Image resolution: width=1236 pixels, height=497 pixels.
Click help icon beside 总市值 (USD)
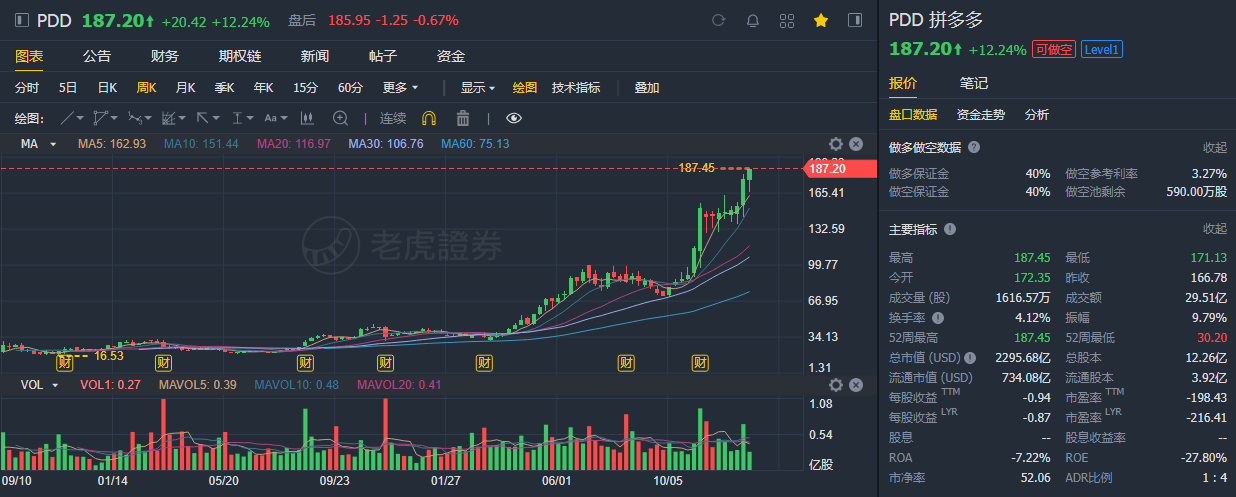point(969,357)
